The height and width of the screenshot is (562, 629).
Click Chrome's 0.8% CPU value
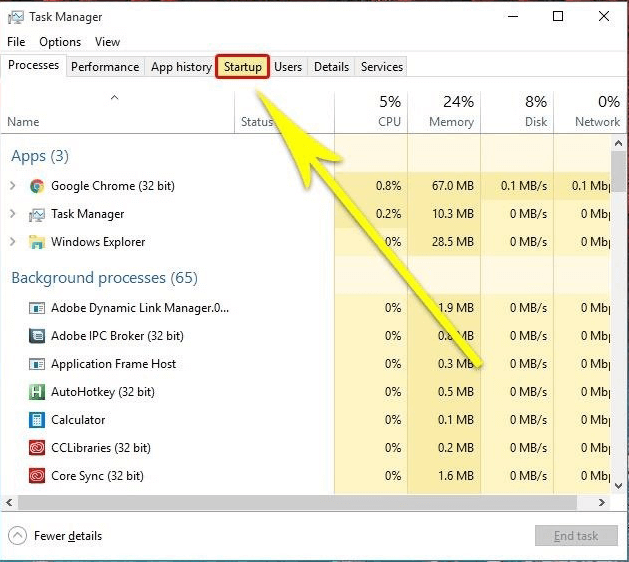pyautogui.click(x=388, y=186)
